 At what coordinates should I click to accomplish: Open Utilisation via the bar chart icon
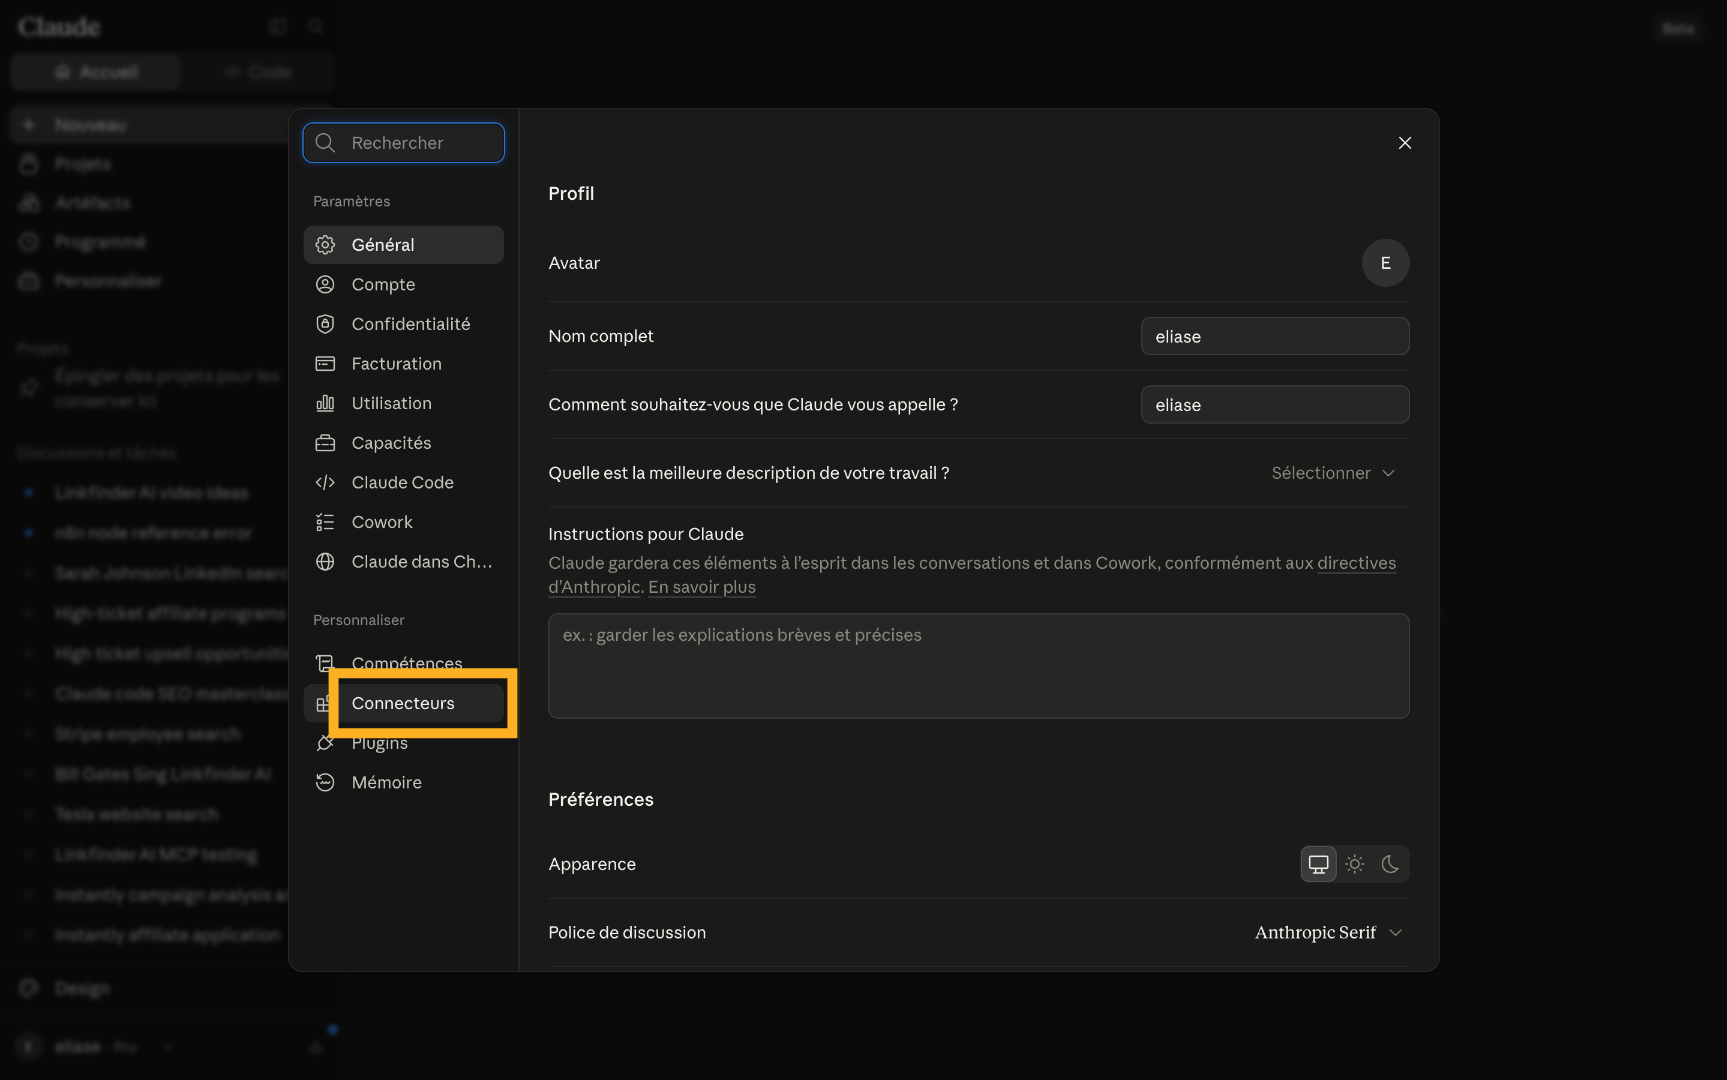325,403
